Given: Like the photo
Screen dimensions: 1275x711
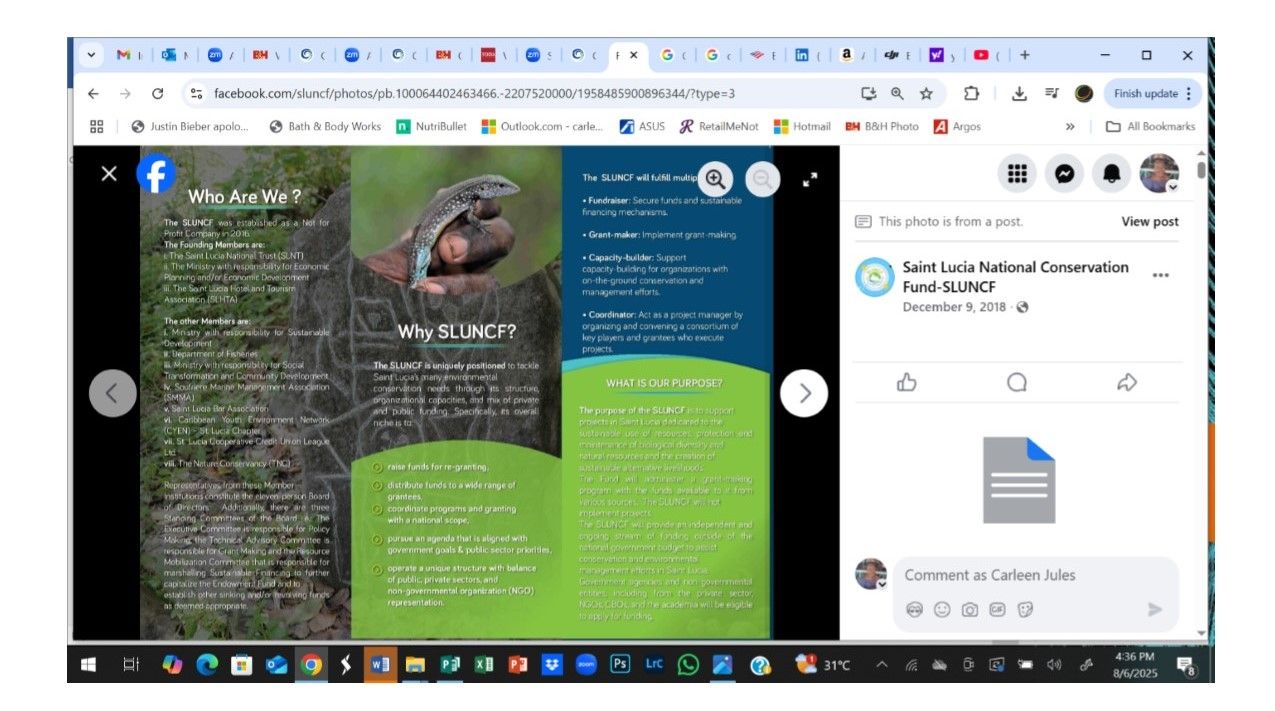Looking at the screenshot, I should point(907,382).
